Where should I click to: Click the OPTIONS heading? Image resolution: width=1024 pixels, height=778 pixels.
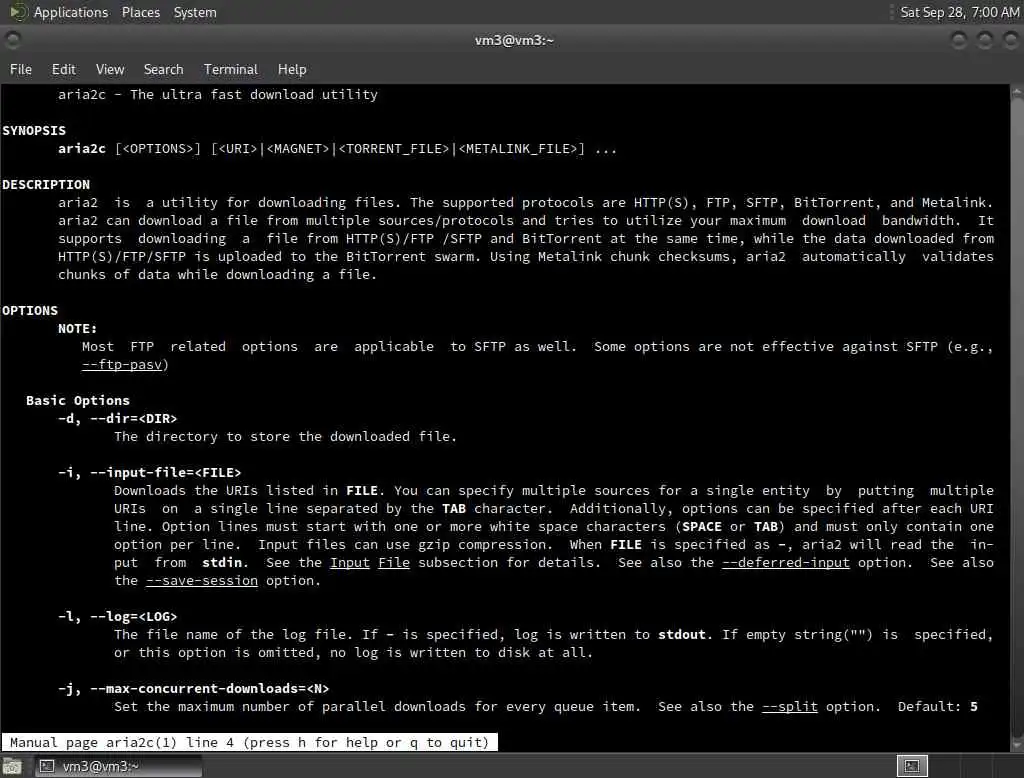29,311
